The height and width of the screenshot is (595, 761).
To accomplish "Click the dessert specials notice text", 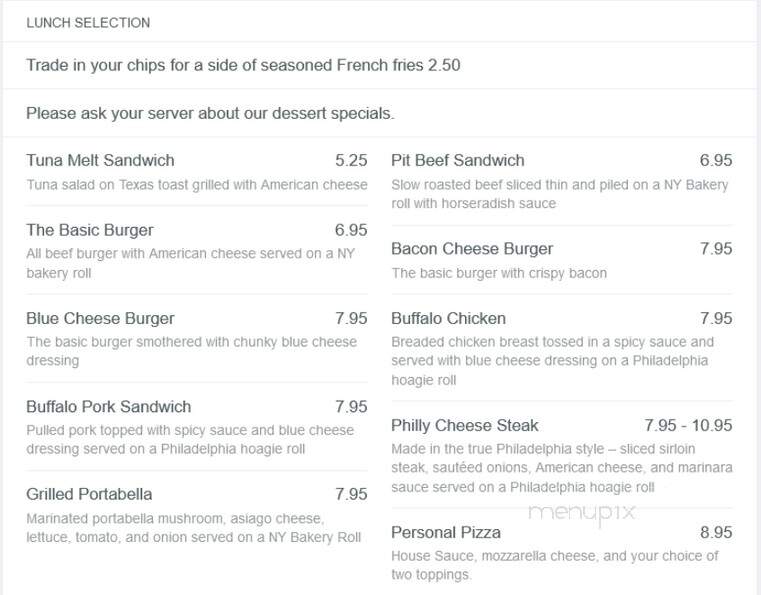I will (210, 113).
